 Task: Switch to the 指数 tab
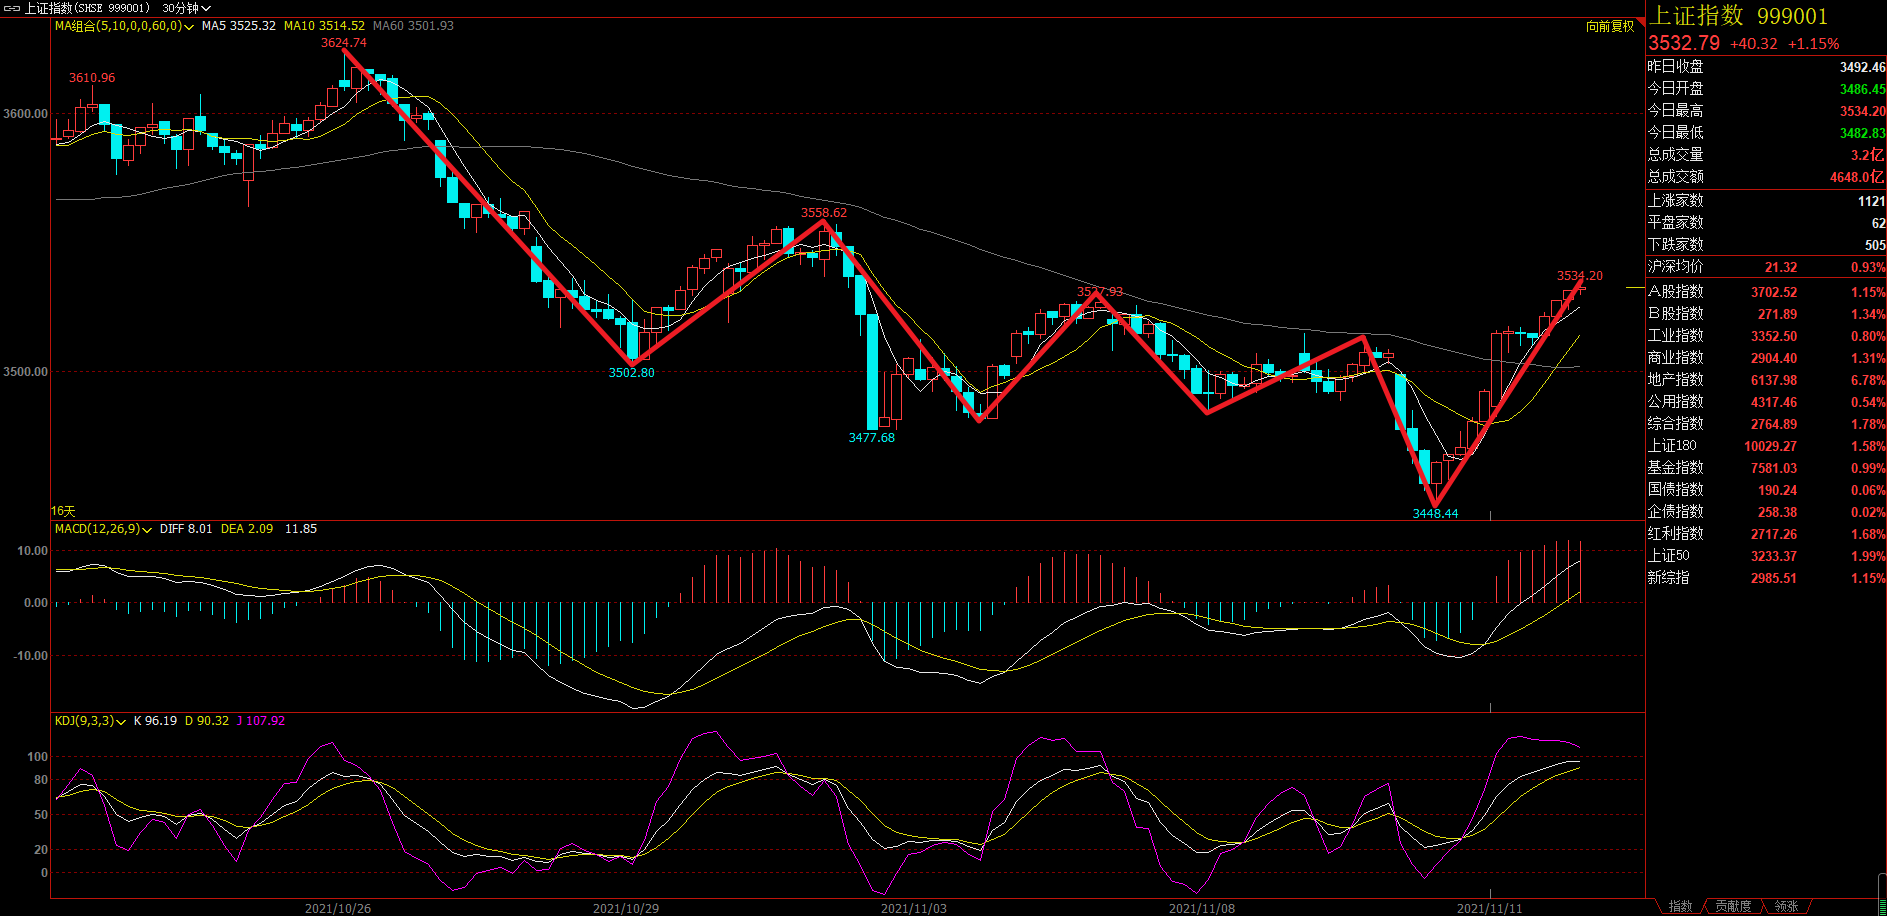pyautogui.click(x=1680, y=906)
